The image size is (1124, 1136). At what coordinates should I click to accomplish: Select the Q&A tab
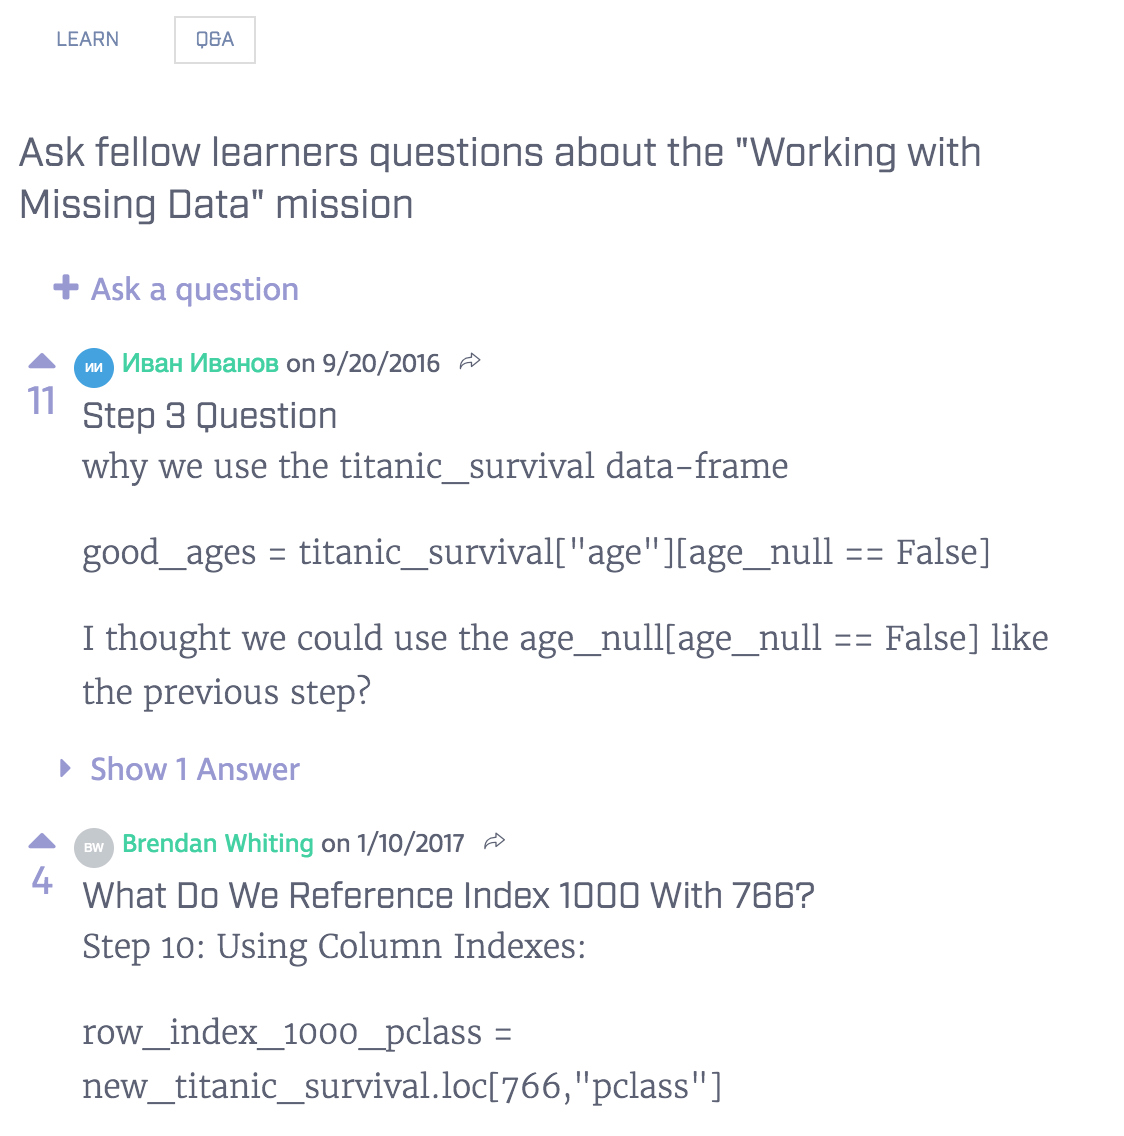click(x=215, y=40)
